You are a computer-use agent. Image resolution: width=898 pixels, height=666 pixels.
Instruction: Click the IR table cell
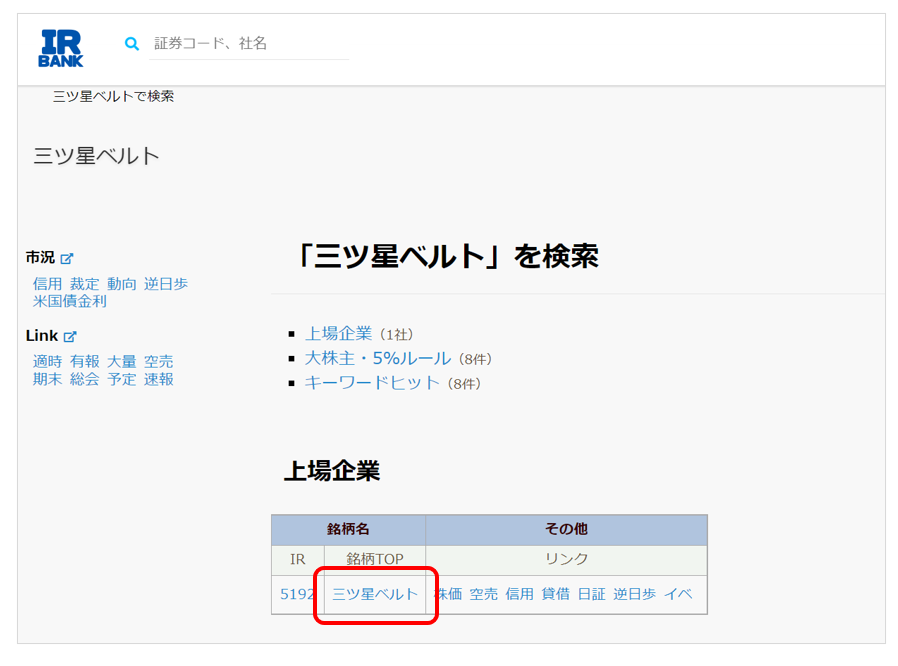tap(298, 559)
